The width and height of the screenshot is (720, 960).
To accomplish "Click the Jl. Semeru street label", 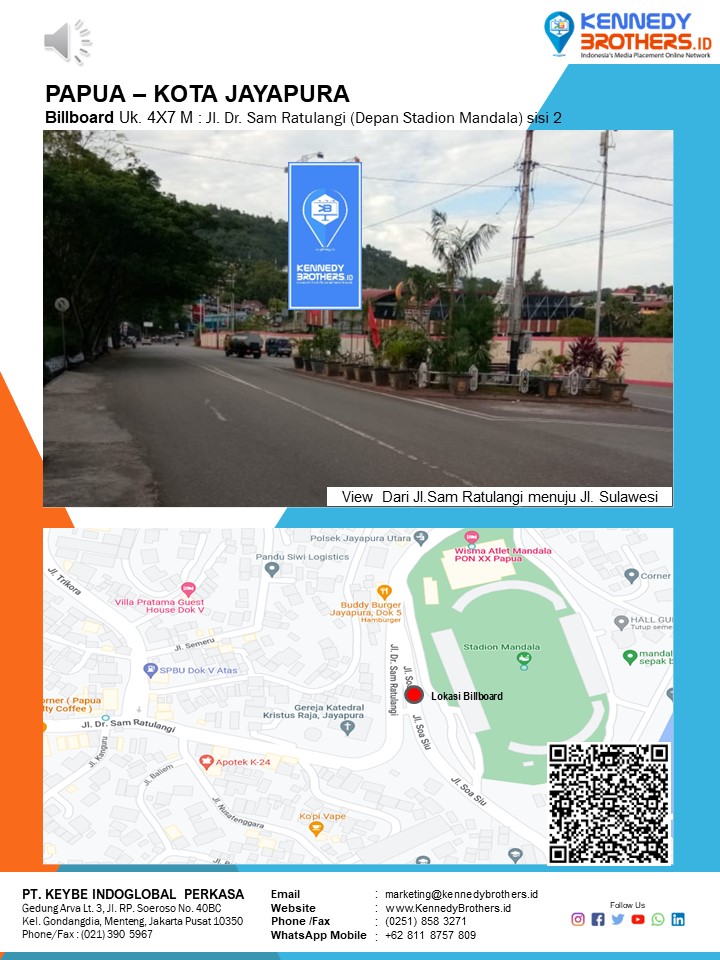I will (x=195, y=644).
